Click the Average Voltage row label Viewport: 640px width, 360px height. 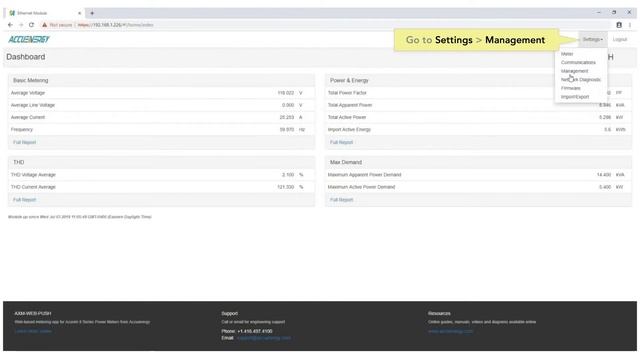click(28, 93)
